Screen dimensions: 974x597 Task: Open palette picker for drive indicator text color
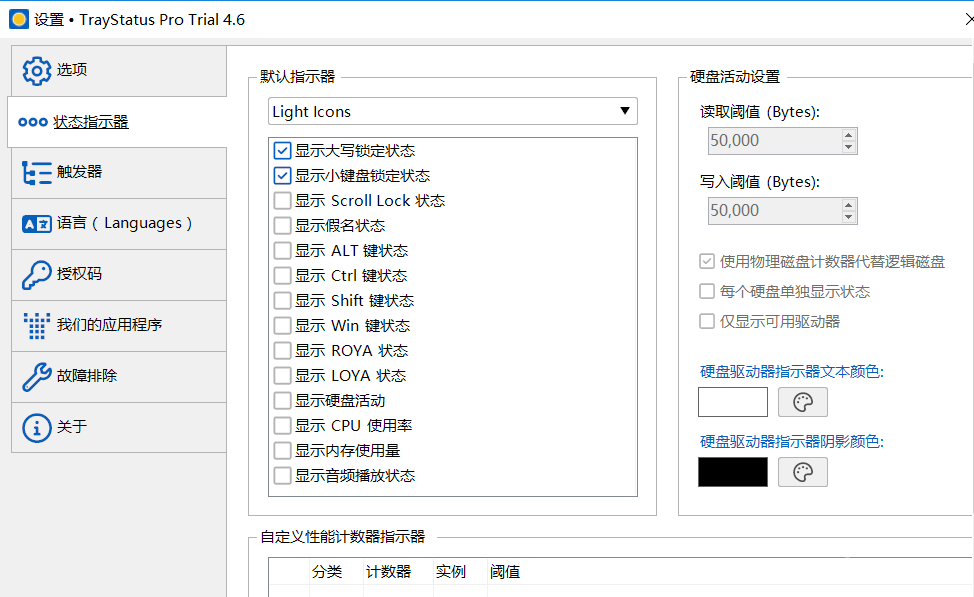click(x=802, y=402)
